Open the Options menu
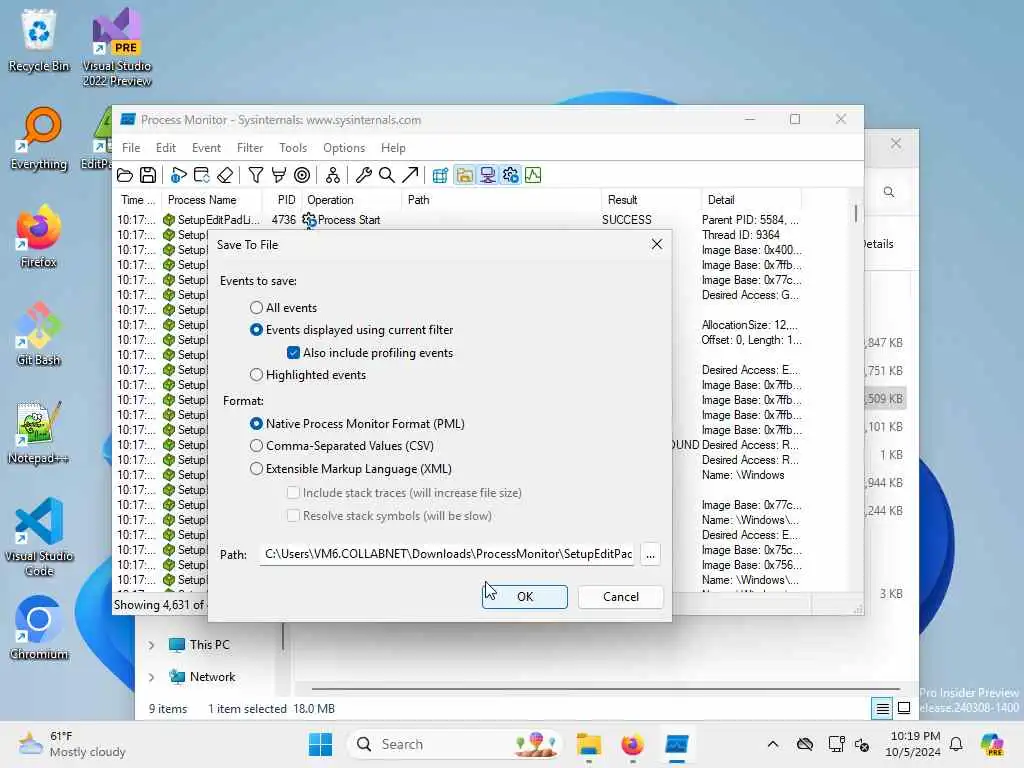Screen dimensions: 1024x768 tap(344, 148)
